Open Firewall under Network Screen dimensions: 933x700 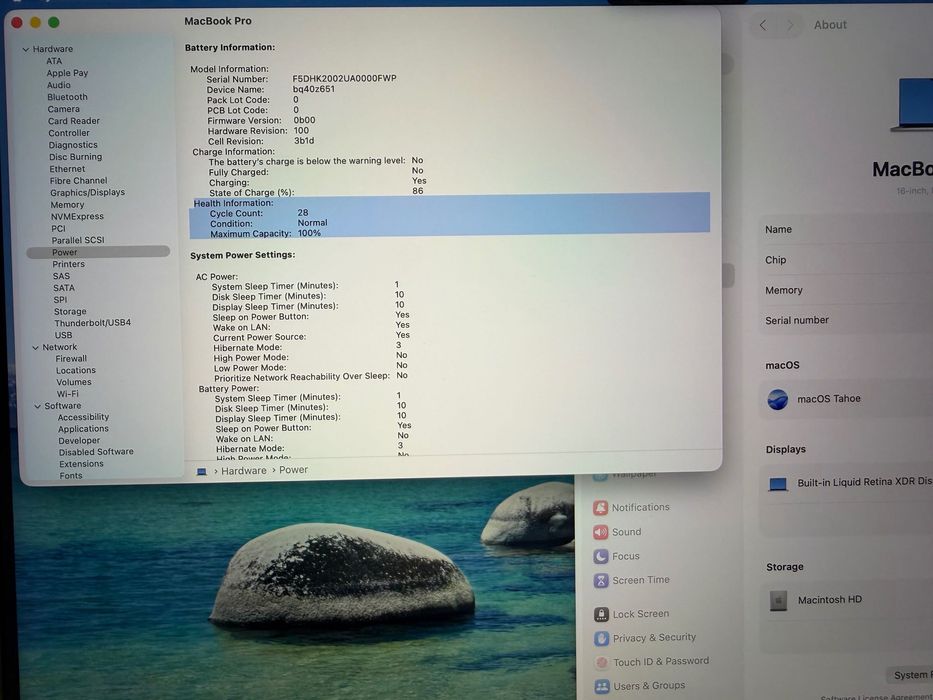pyautogui.click(x=71, y=358)
